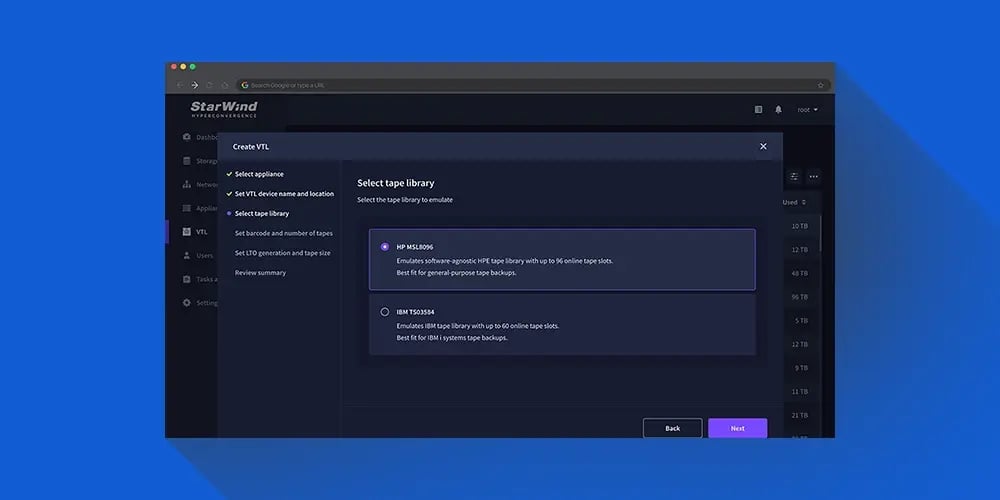
Task: Click the 5 TB used value
Action: [x=802, y=320]
